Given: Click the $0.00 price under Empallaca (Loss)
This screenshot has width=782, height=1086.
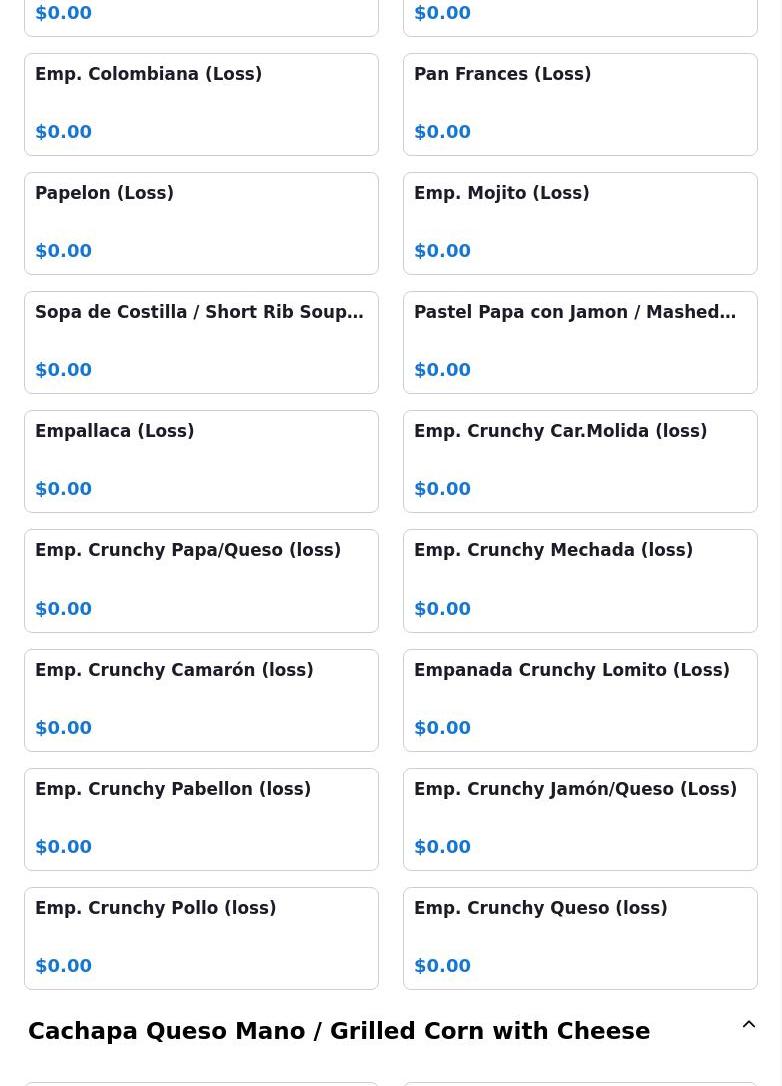Looking at the screenshot, I should (x=64, y=489).
